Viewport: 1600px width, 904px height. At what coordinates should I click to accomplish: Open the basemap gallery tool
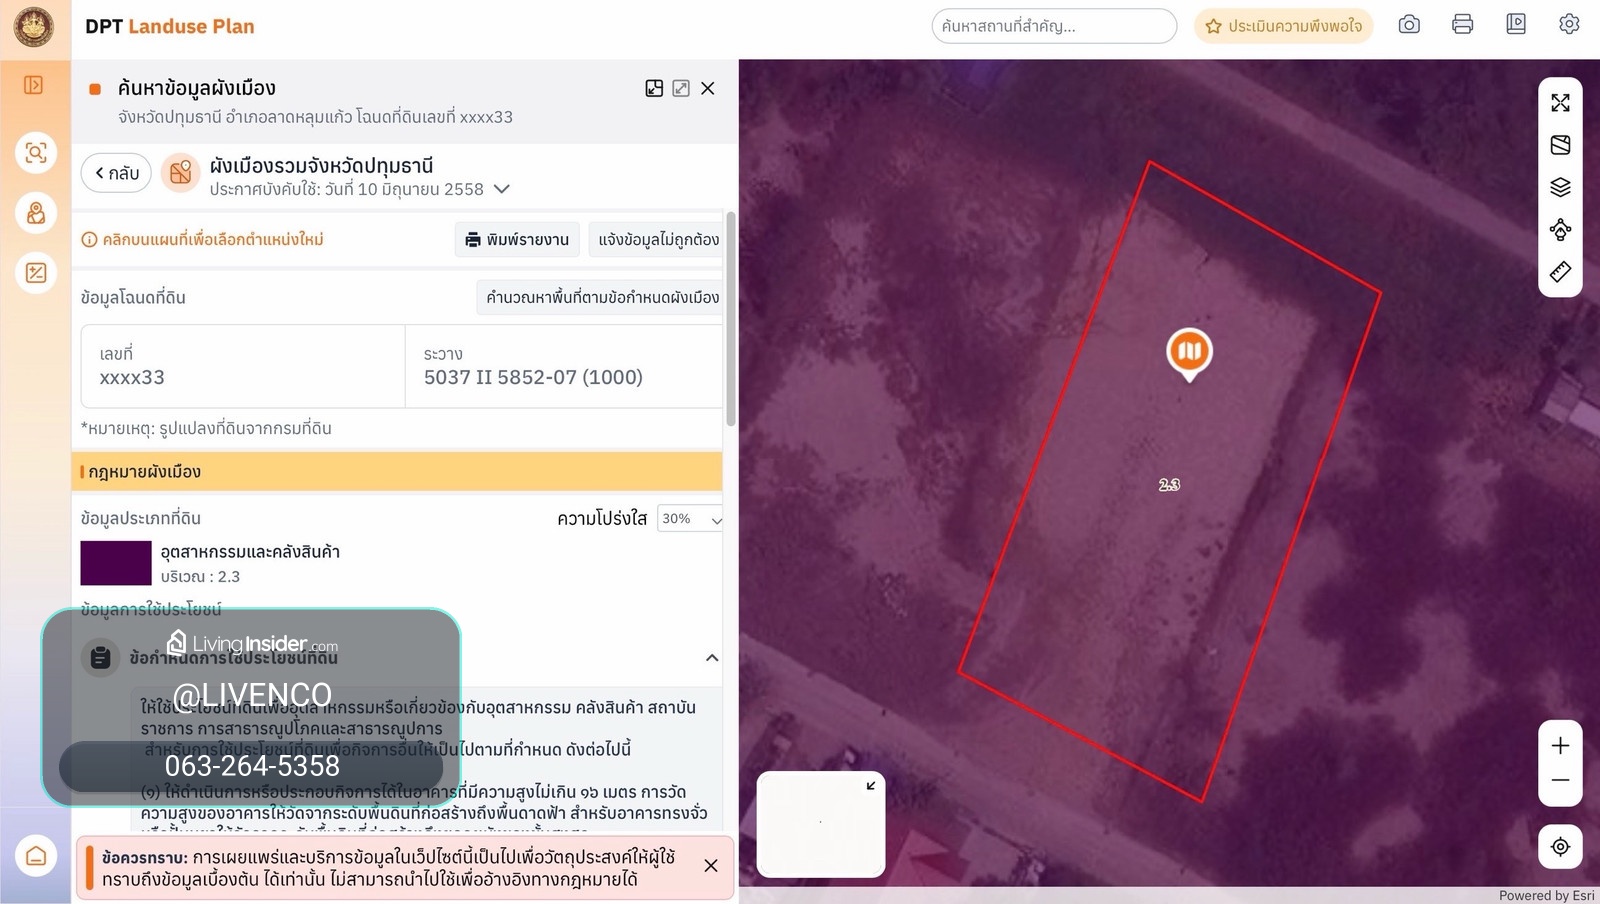[1560, 145]
